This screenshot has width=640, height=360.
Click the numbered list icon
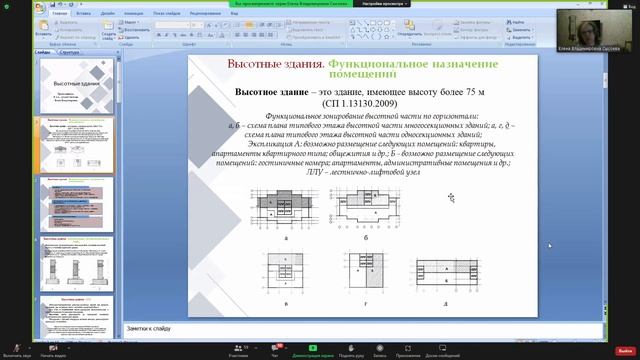(249, 25)
